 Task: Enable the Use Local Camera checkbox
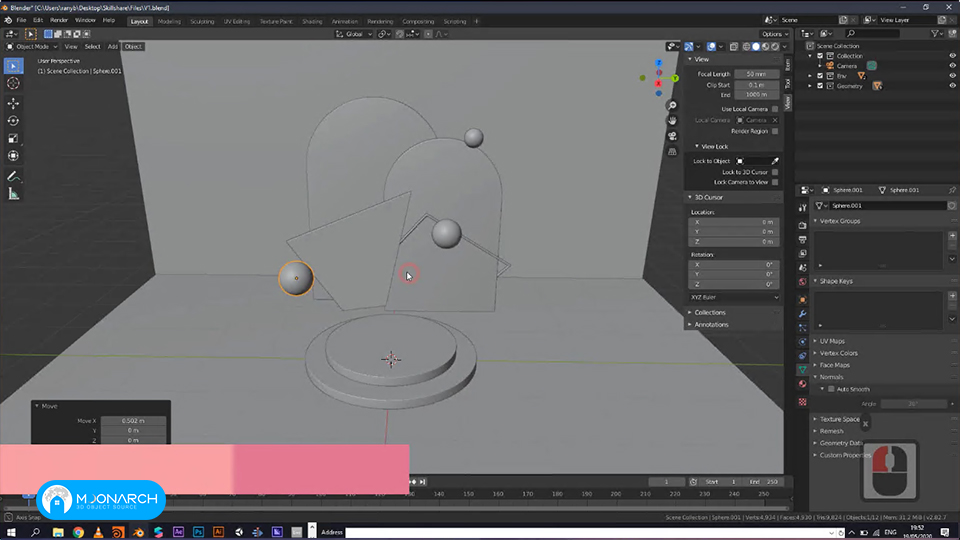[775, 109]
